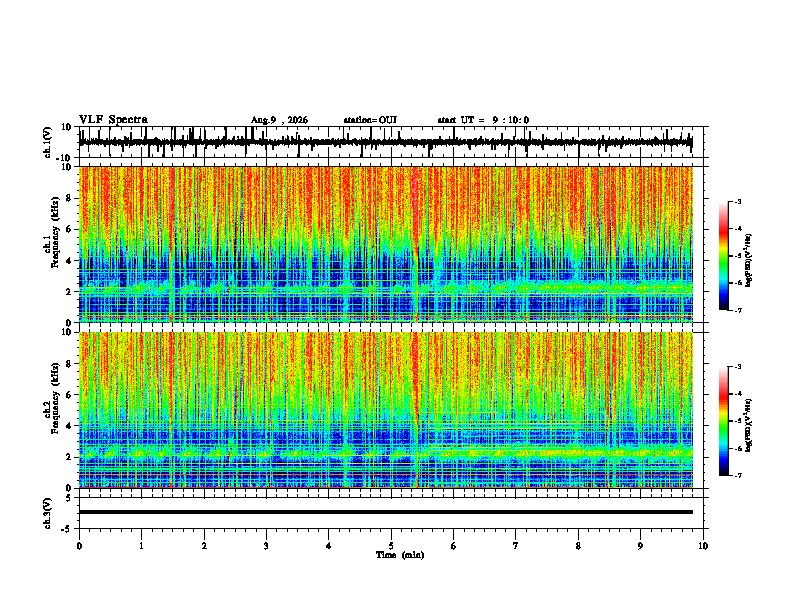
Task: Click the ch.1 spectrogram color scale bar
Action: [x=724, y=256]
